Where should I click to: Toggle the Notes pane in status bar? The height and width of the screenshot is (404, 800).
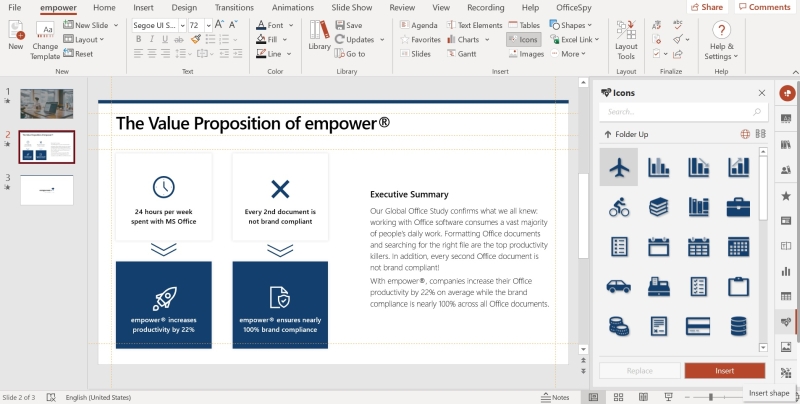[555, 397]
